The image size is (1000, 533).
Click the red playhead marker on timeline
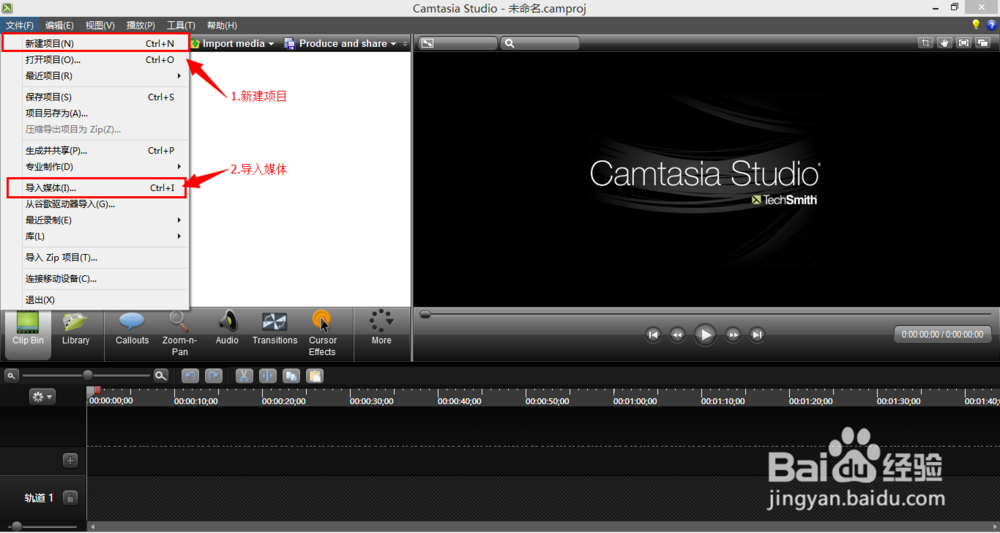pyautogui.click(x=97, y=391)
